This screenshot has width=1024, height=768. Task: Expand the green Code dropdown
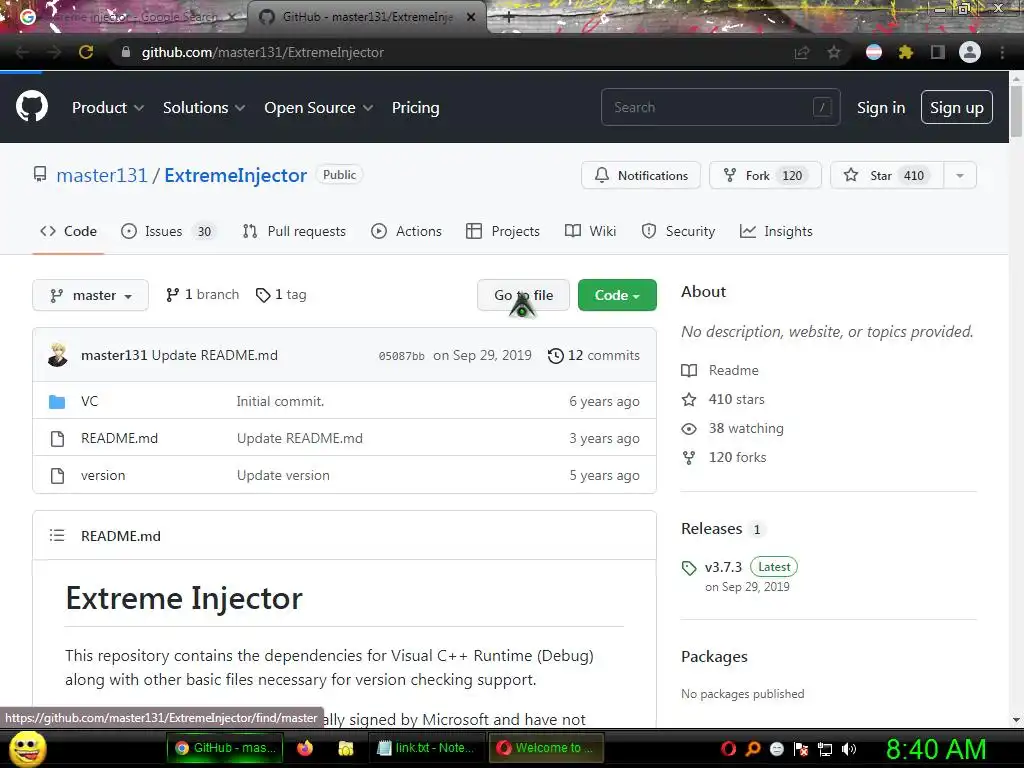(617, 295)
